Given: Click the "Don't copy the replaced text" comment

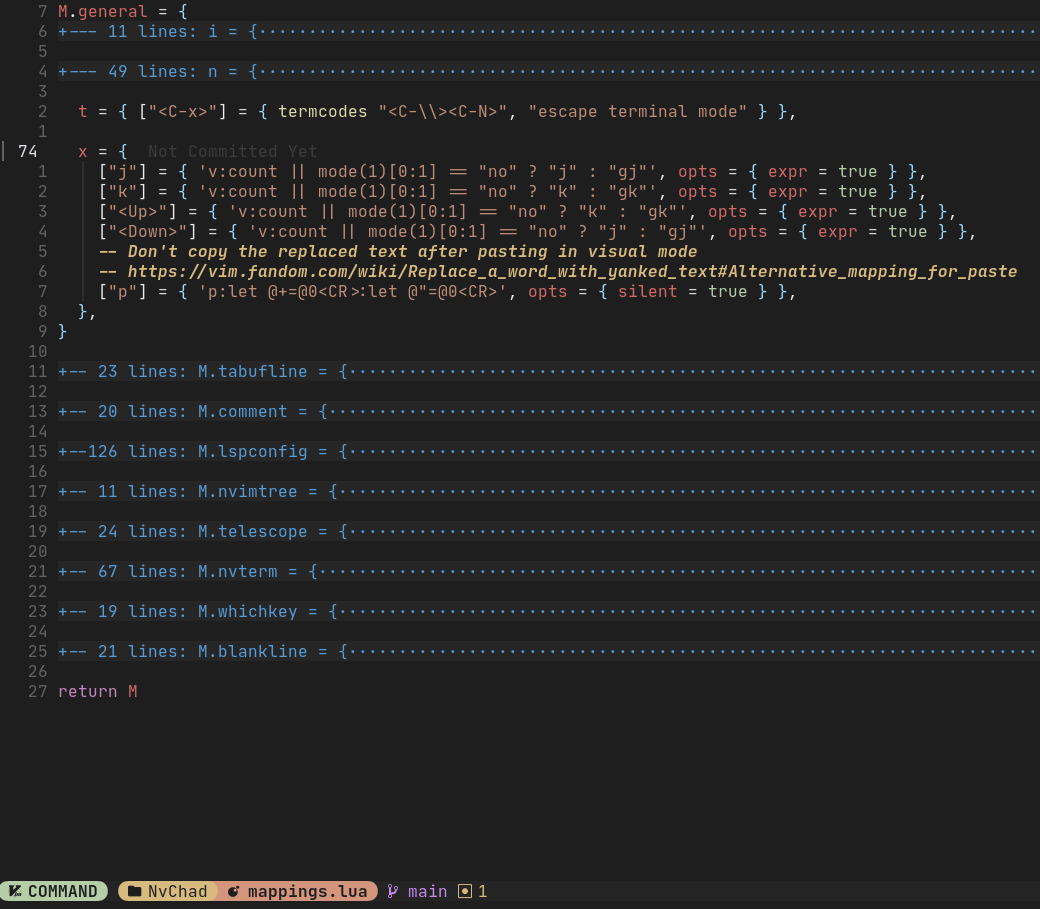Looking at the screenshot, I should click(x=398, y=251).
